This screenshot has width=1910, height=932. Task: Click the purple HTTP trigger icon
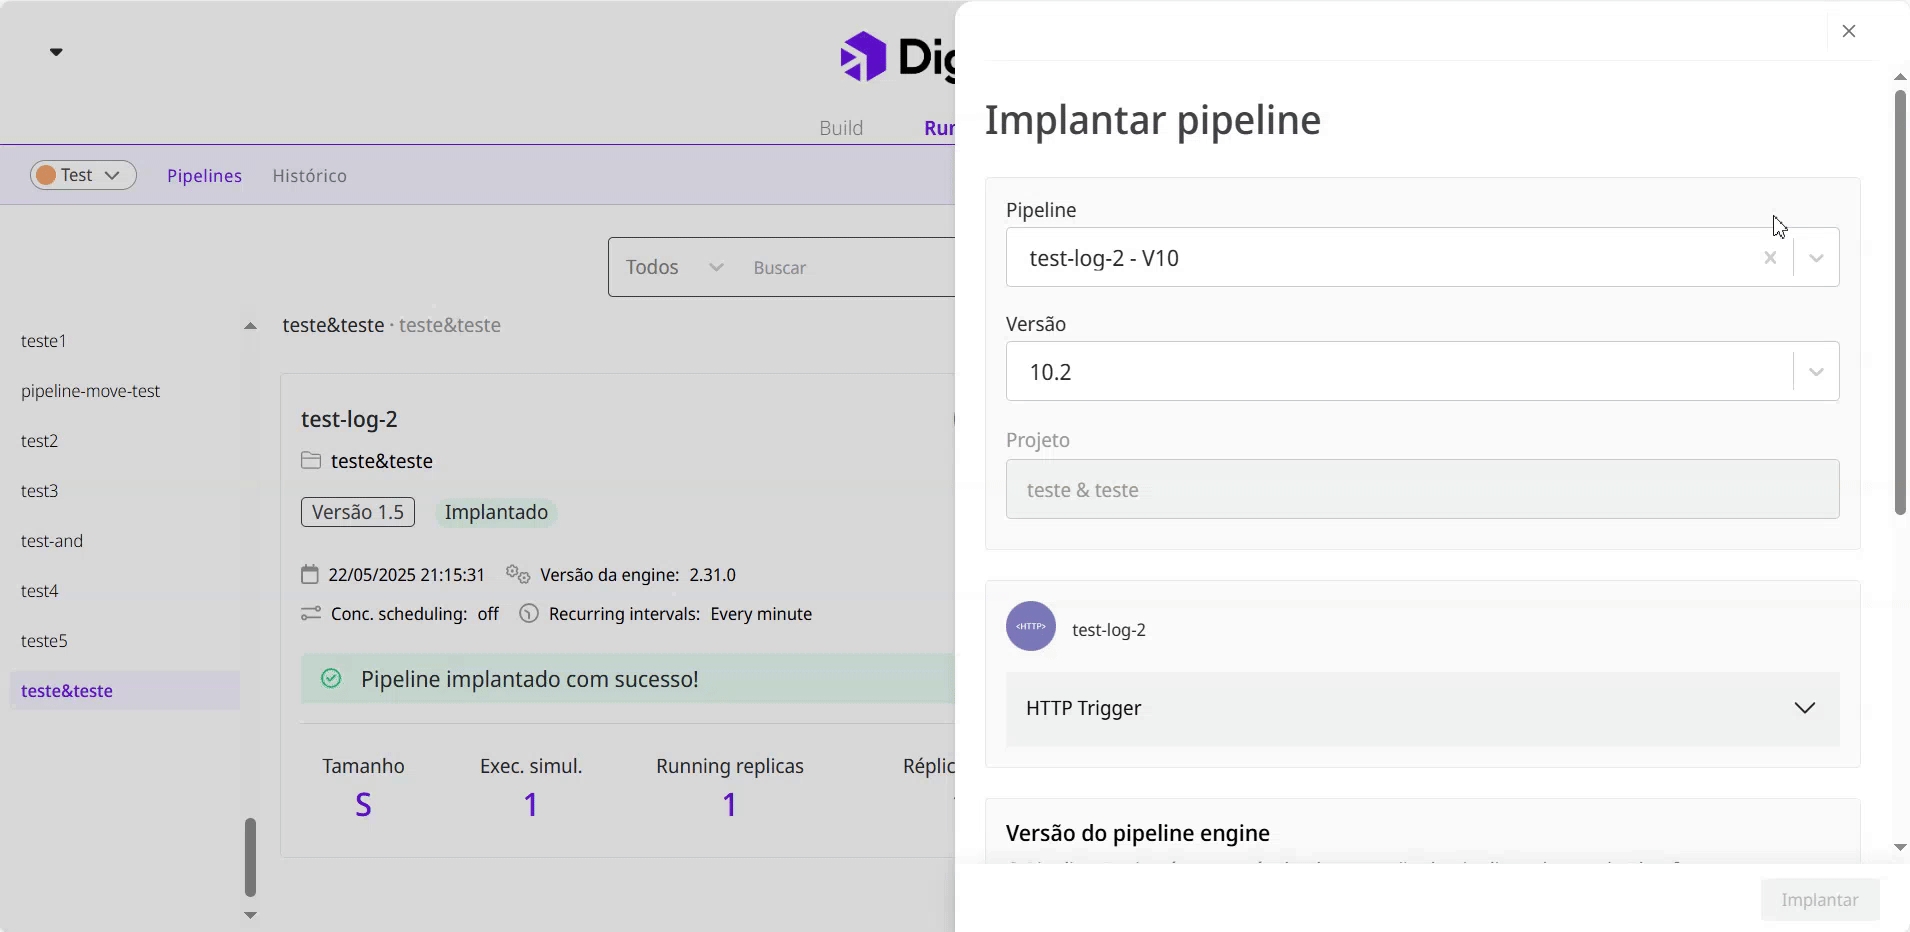coord(1031,627)
